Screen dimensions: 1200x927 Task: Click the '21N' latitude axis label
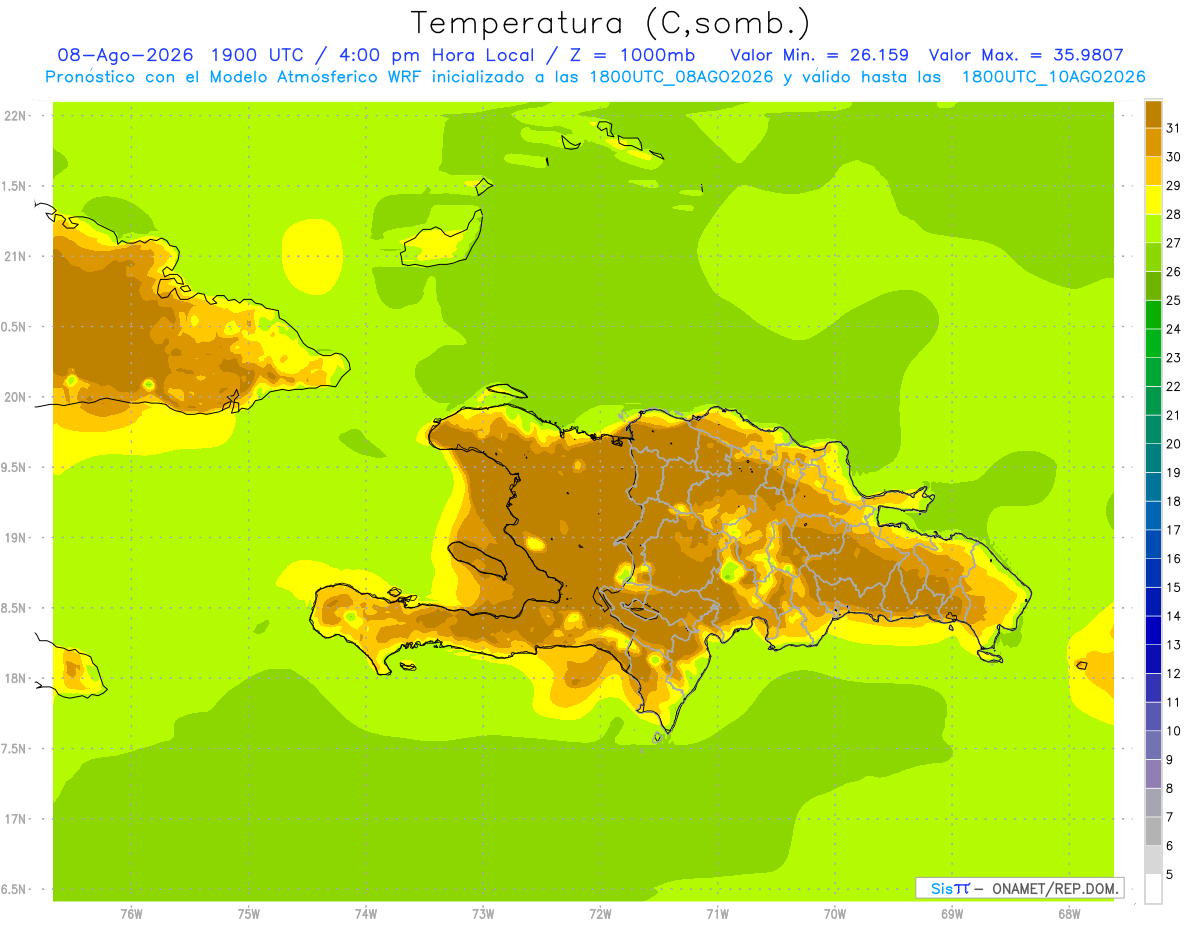pyautogui.click(x=14, y=256)
